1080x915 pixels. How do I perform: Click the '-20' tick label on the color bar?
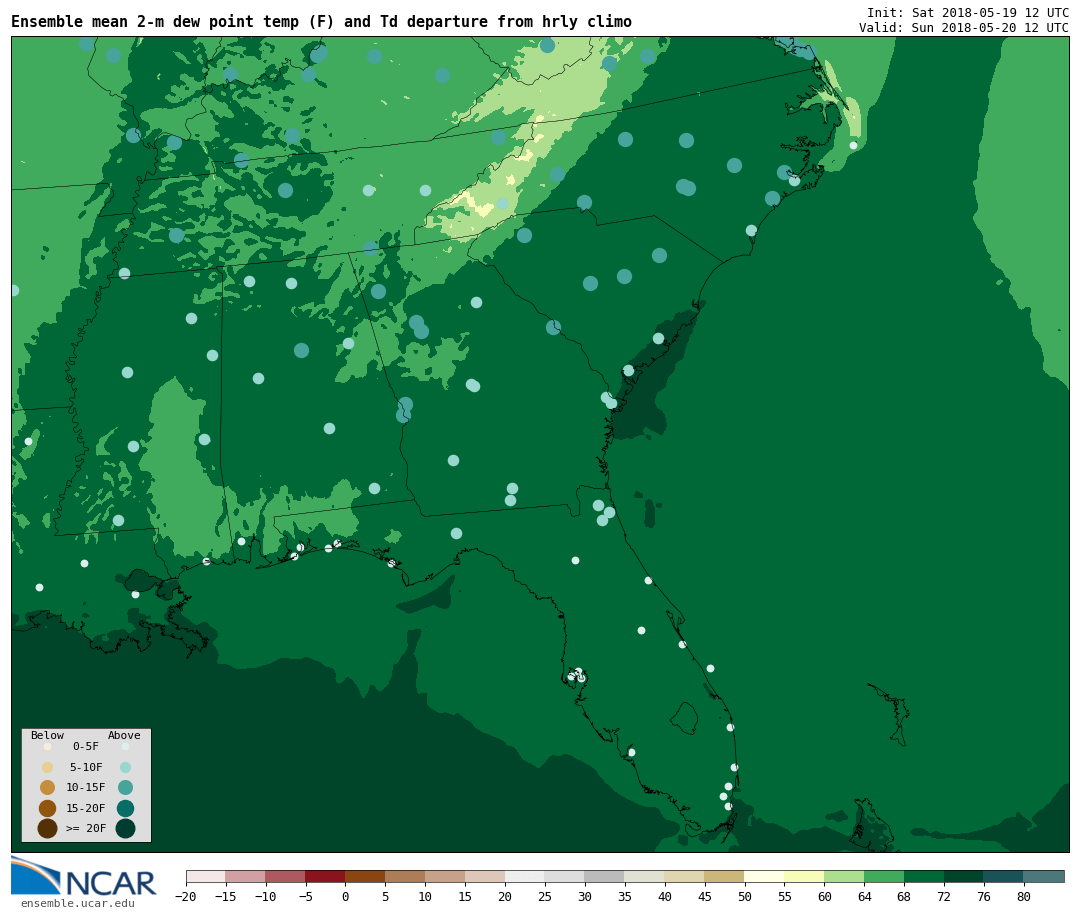[186, 896]
